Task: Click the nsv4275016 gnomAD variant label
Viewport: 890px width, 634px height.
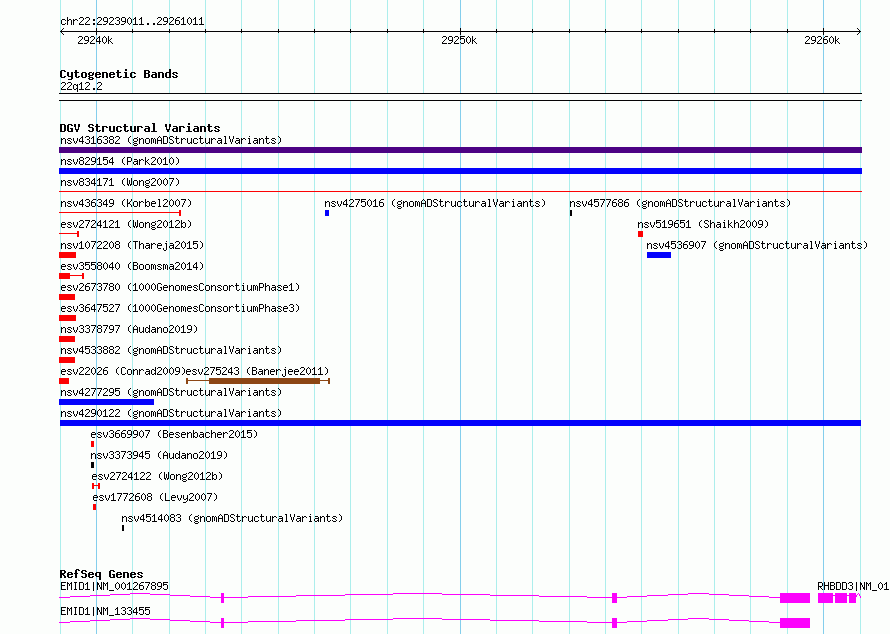Action: pos(435,203)
